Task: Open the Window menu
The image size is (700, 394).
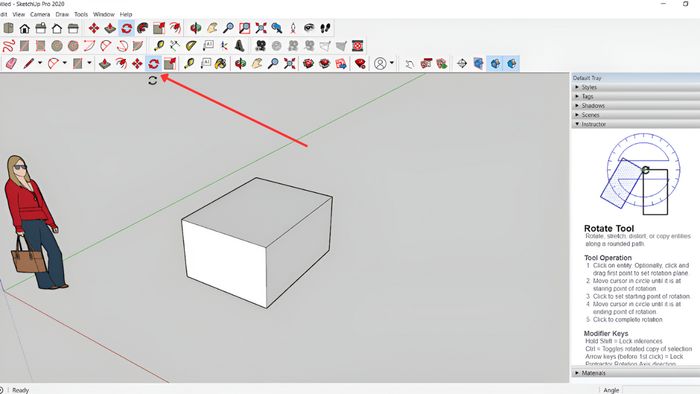Action: pyautogui.click(x=104, y=14)
